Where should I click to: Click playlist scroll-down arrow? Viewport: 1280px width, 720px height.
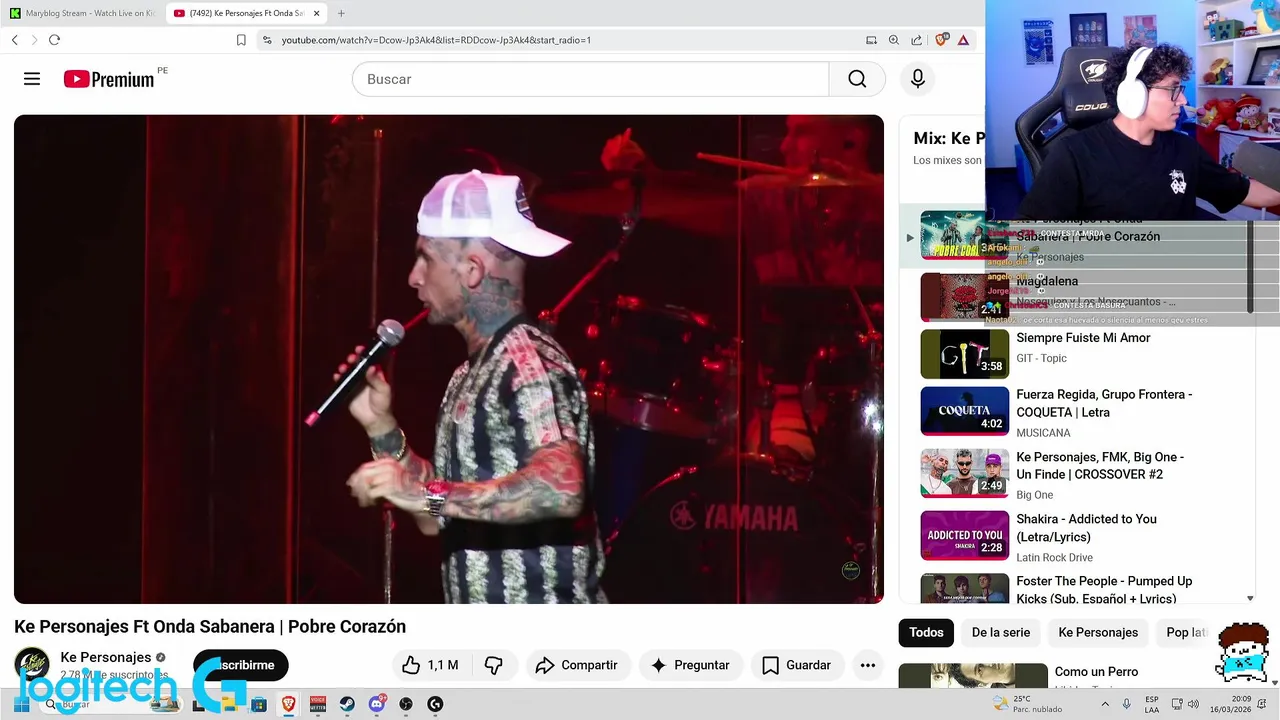(x=1250, y=598)
